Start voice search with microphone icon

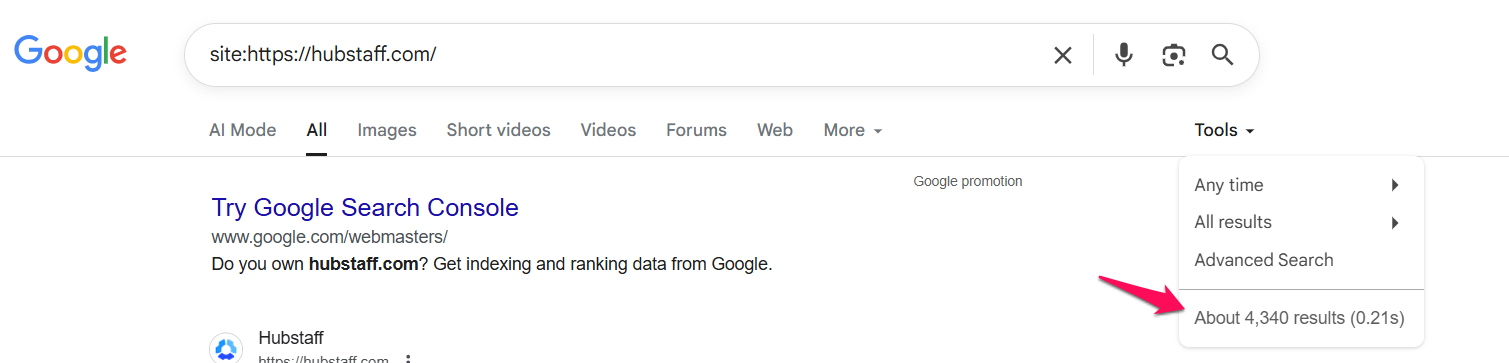(x=1124, y=55)
